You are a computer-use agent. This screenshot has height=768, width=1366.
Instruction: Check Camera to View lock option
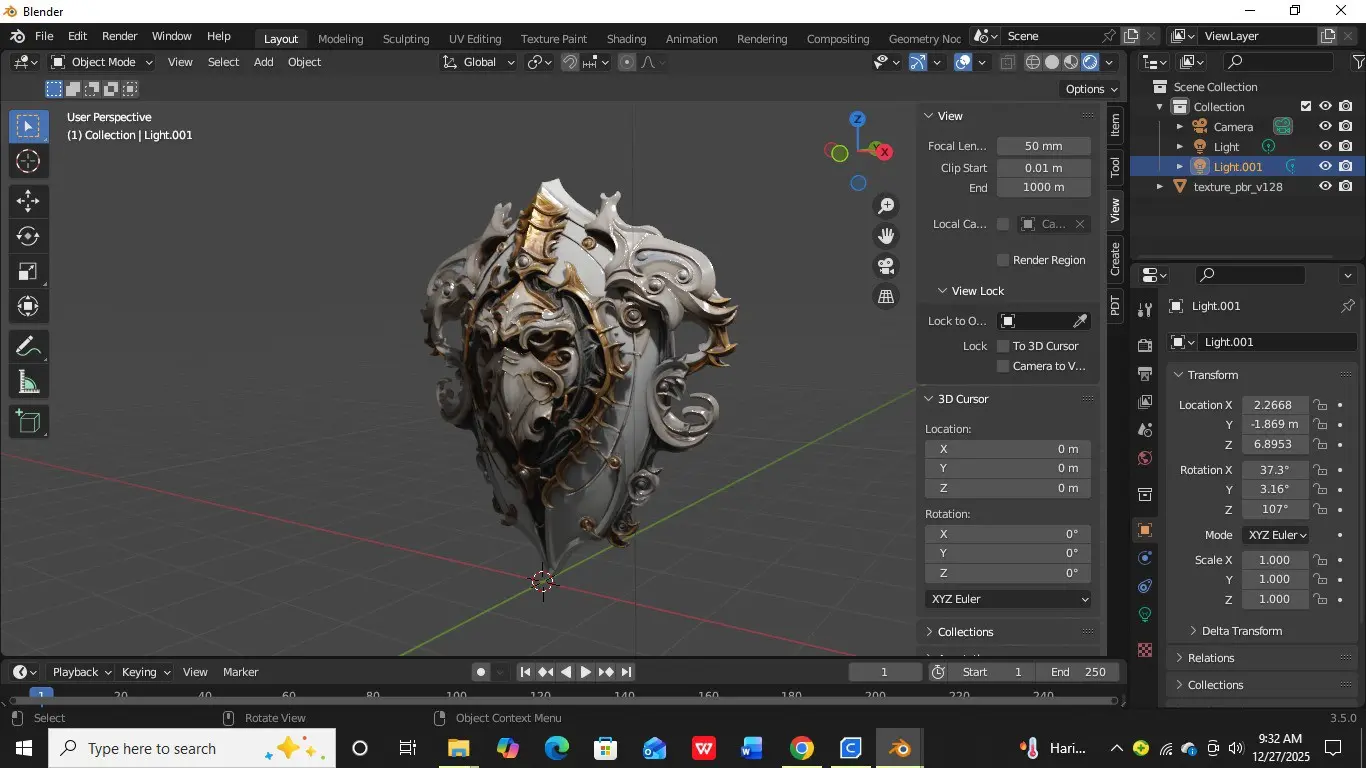[x=1003, y=366]
